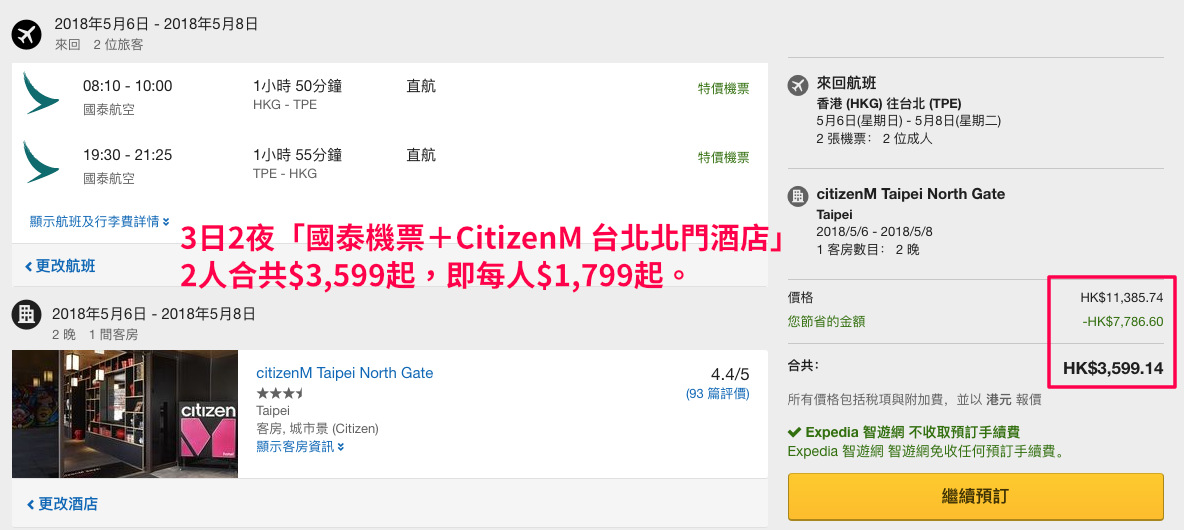Click the hotel icon next to the citizenM summary
Screen dimensions: 1184x530
[x=798, y=196]
